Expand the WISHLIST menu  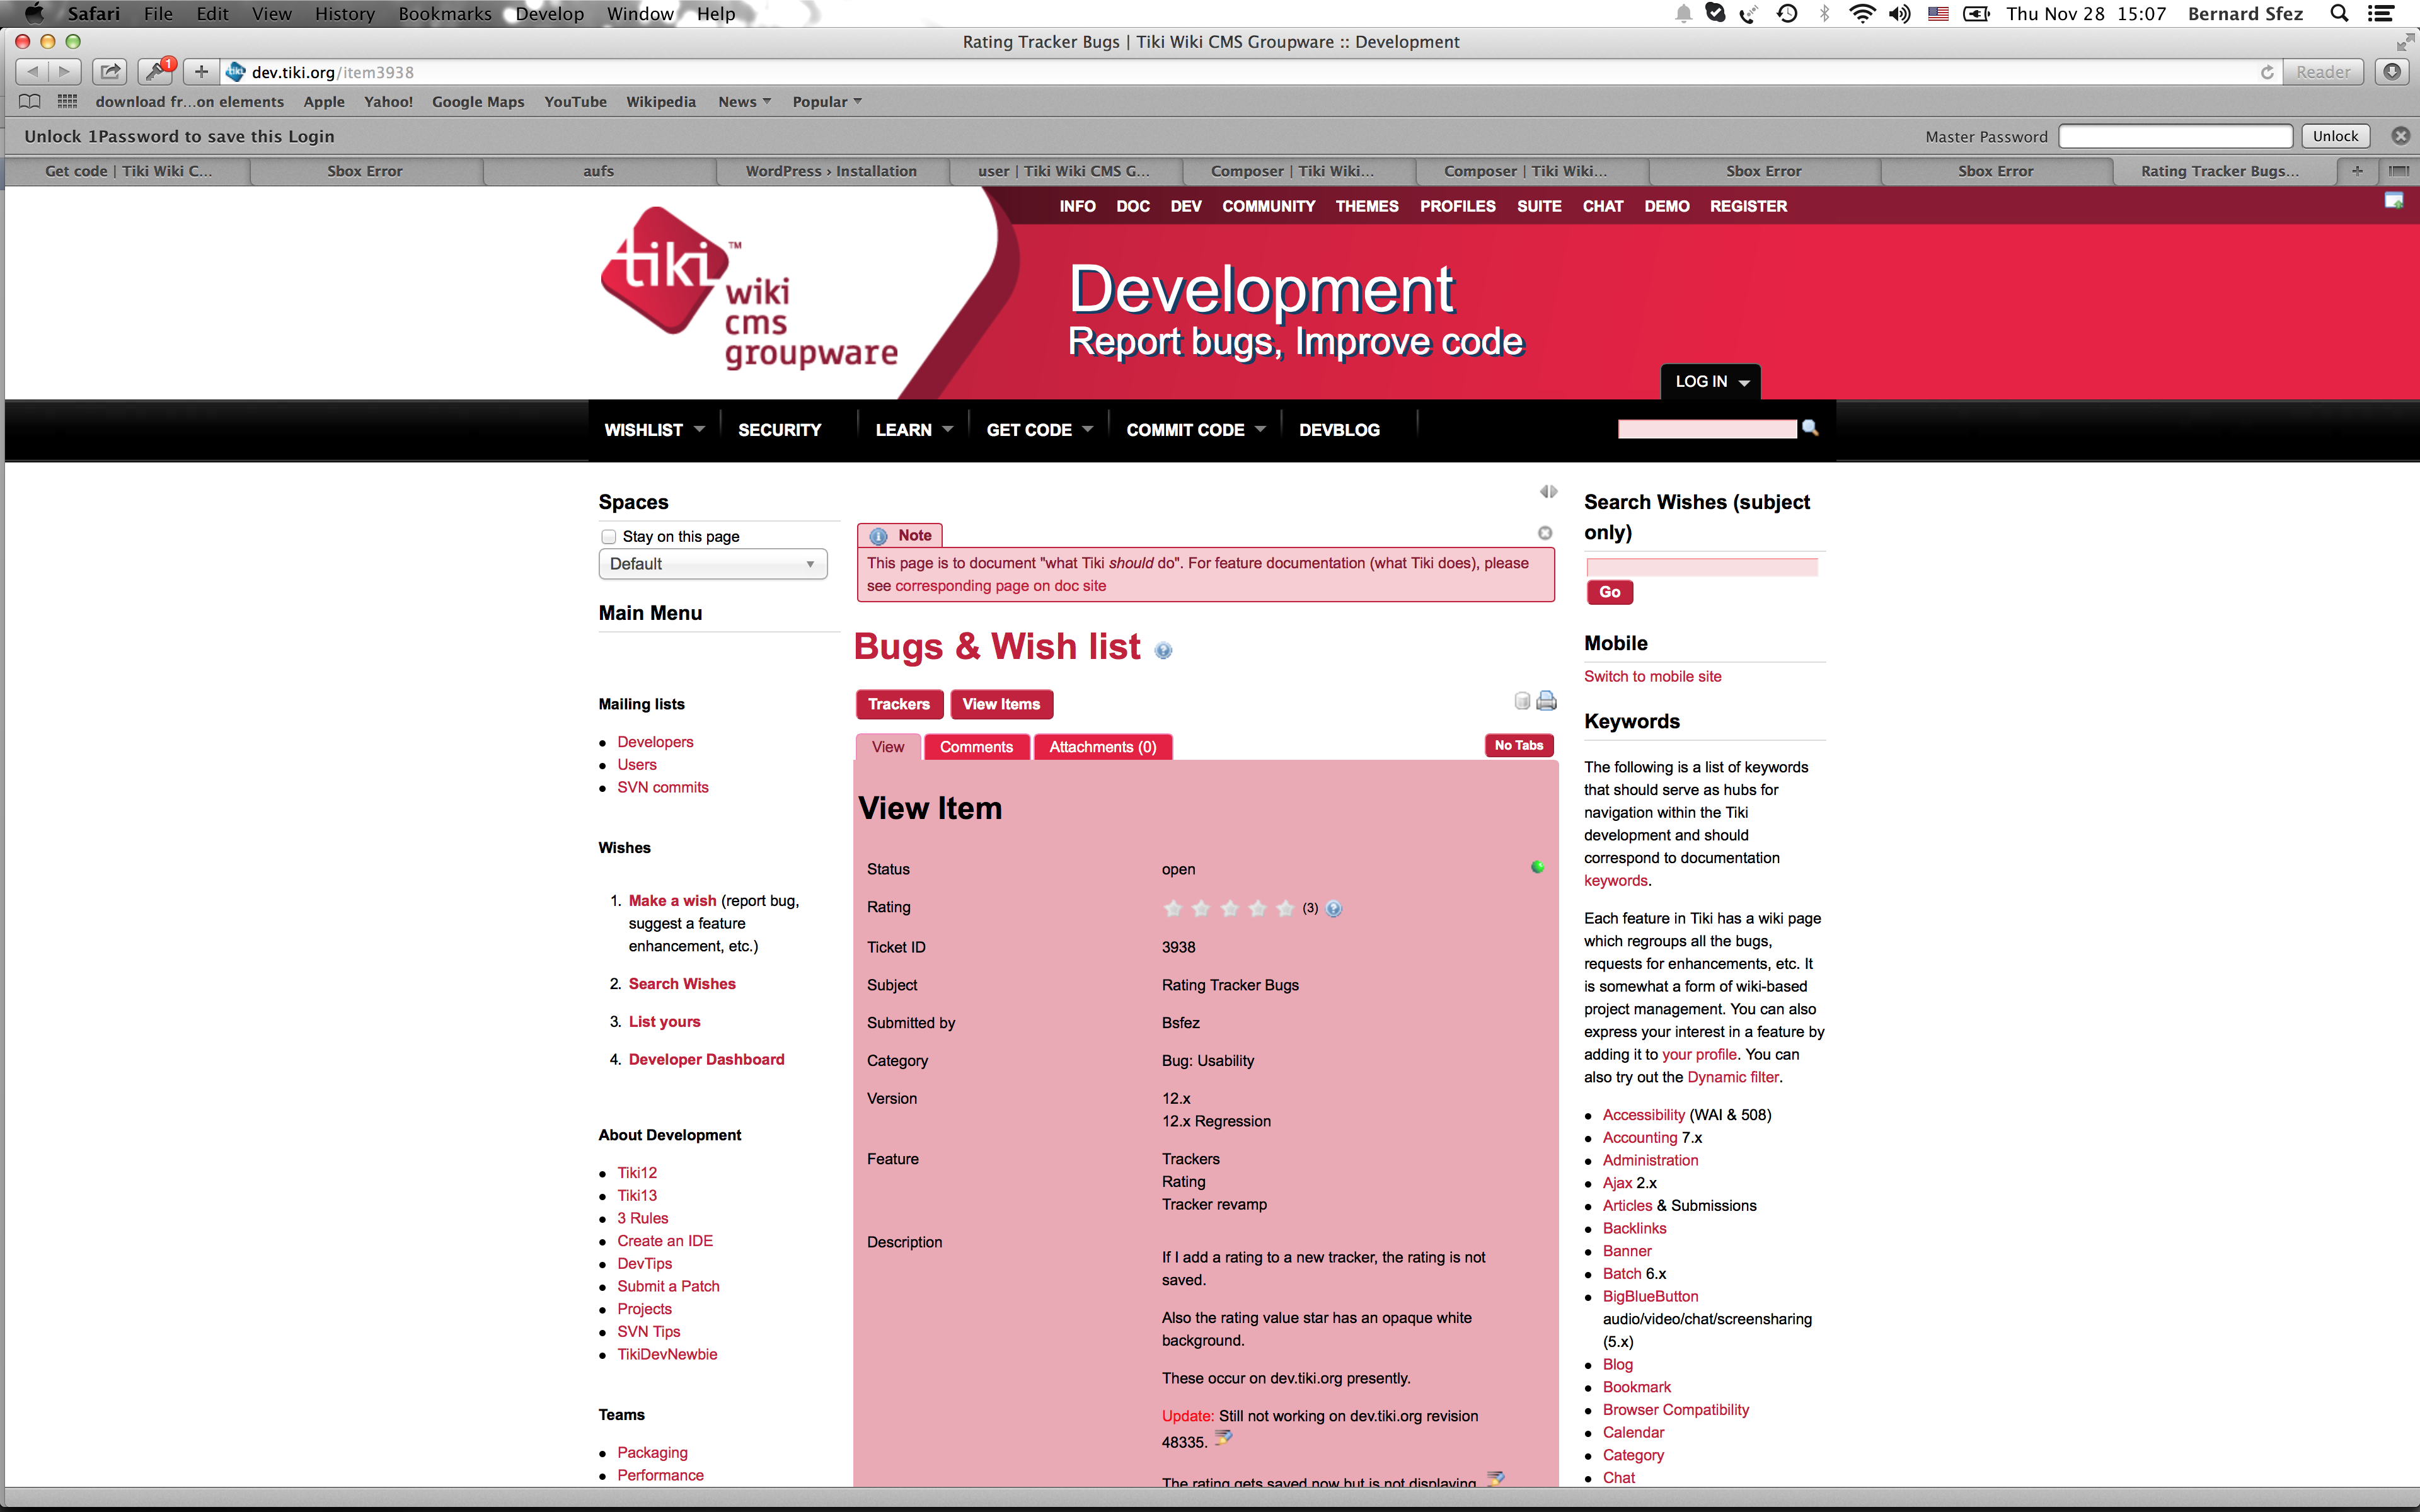pos(654,430)
